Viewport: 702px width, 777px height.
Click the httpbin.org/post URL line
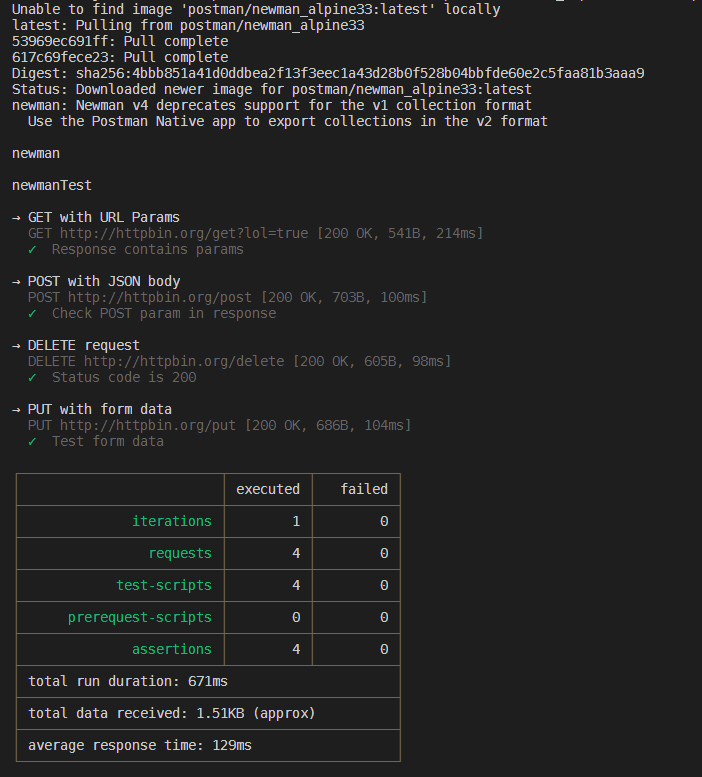227,297
